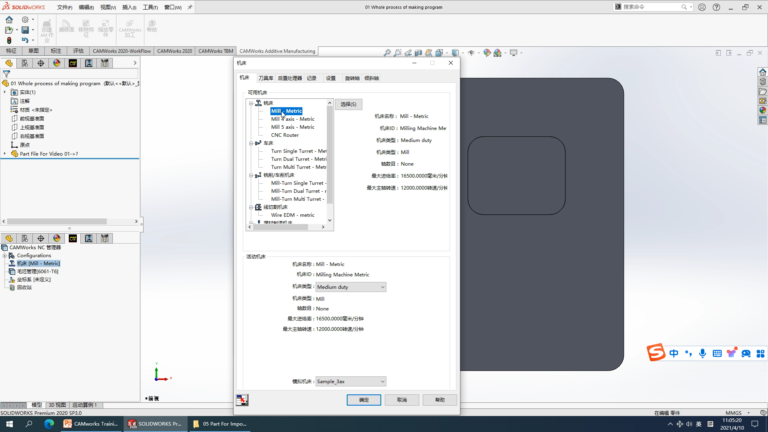Click the Open document icon

point(9,30)
